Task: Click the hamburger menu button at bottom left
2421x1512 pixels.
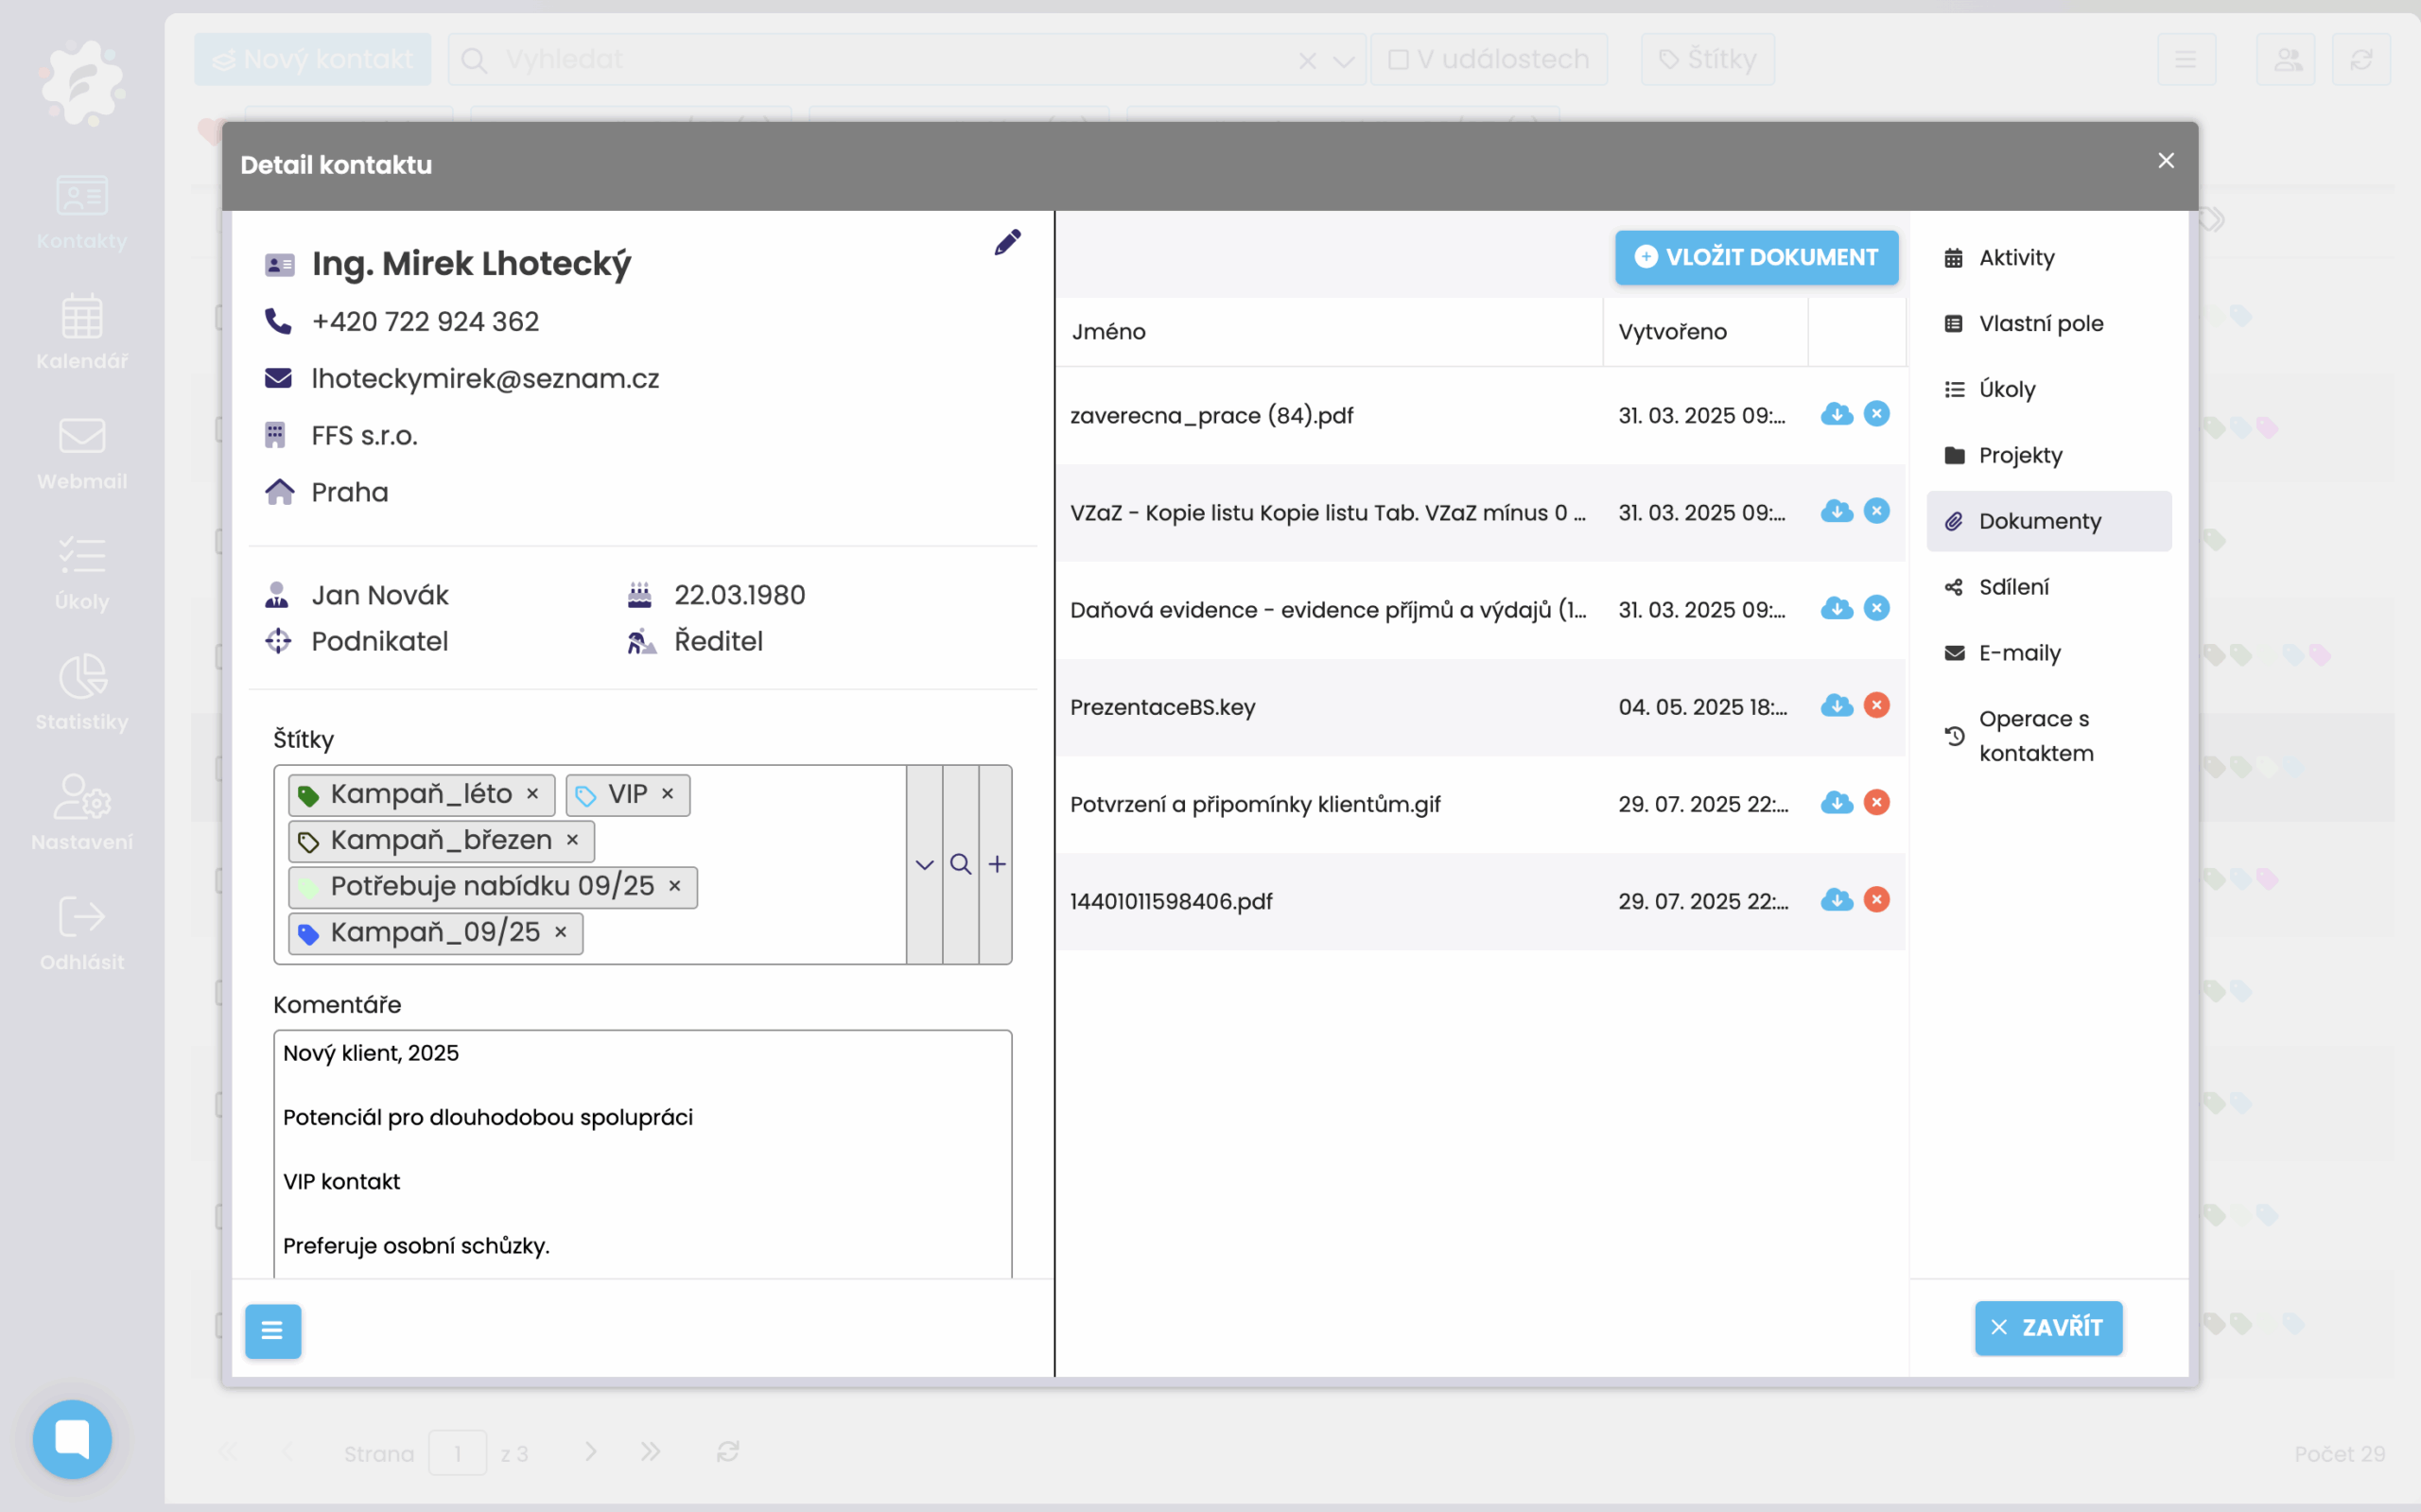Action: (x=273, y=1330)
